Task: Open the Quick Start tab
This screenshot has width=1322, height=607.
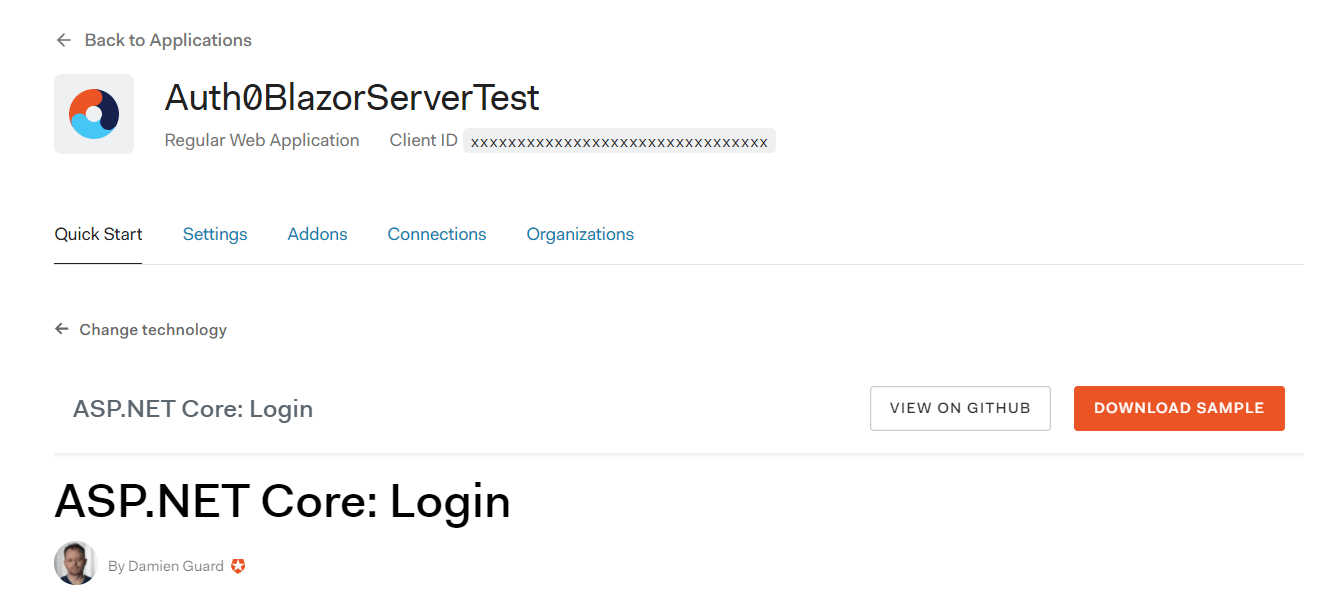Action: tap(98, 234)
